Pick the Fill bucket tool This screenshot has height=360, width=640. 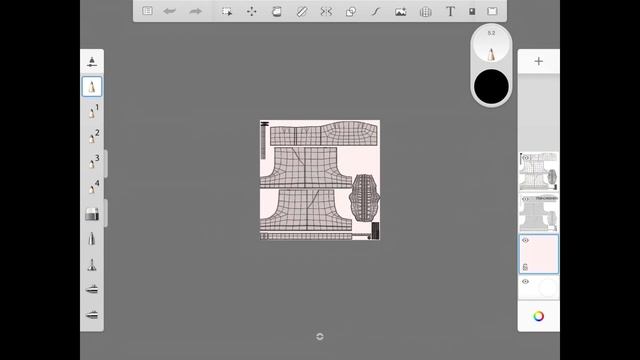277,11
